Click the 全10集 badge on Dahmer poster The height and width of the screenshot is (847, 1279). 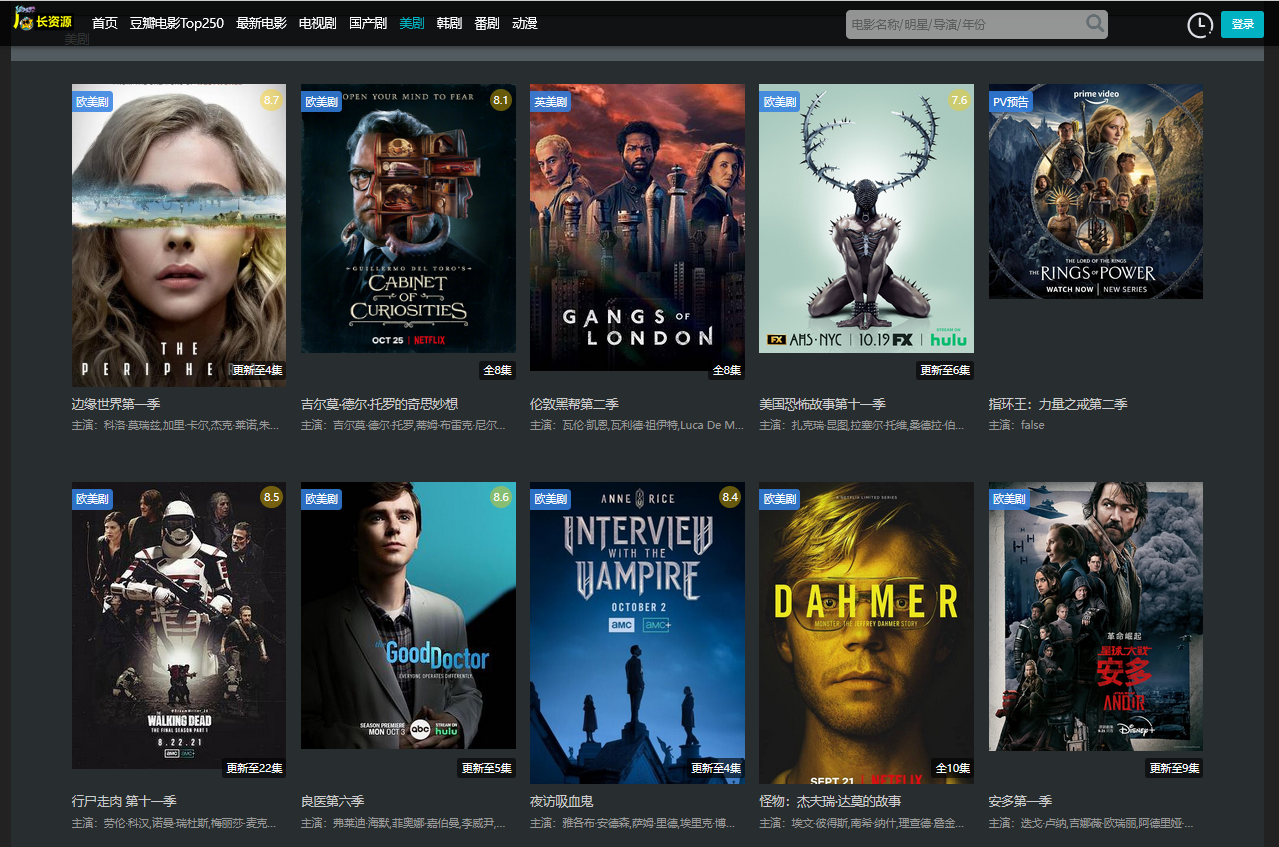pos(952,768)
